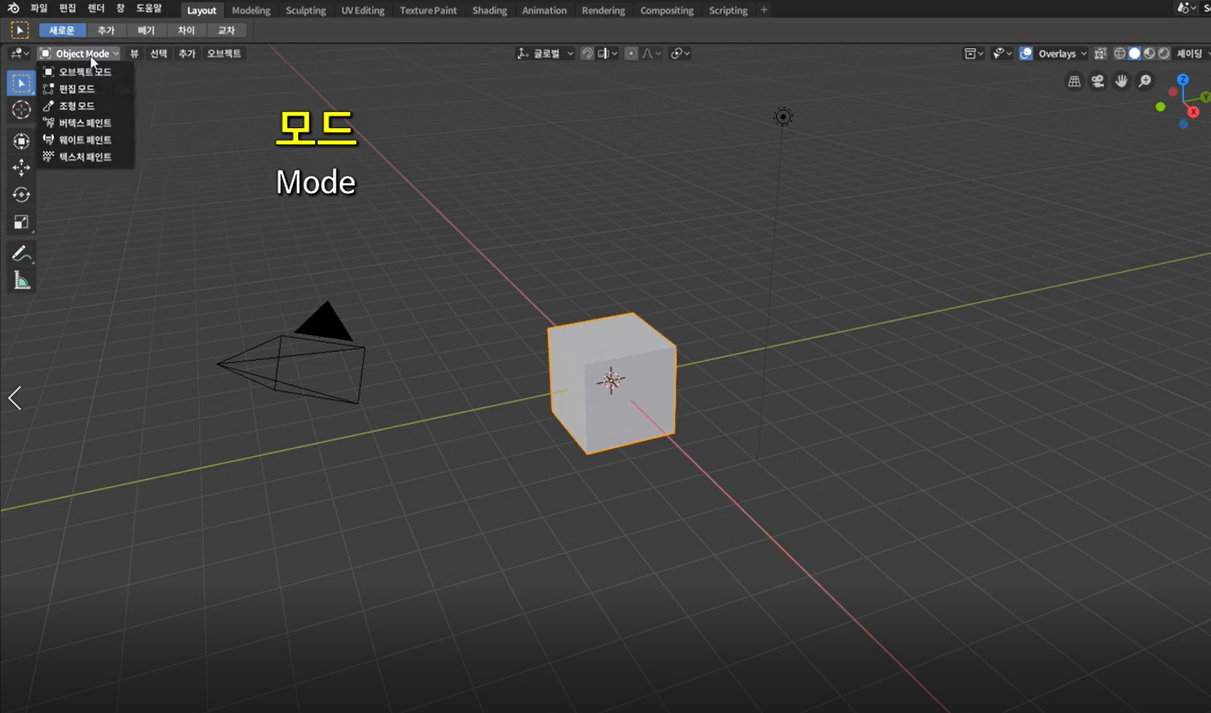This screenshot has width=1211, height=713.
Task: Select the Rotate tool
Action: click(21, 195)
